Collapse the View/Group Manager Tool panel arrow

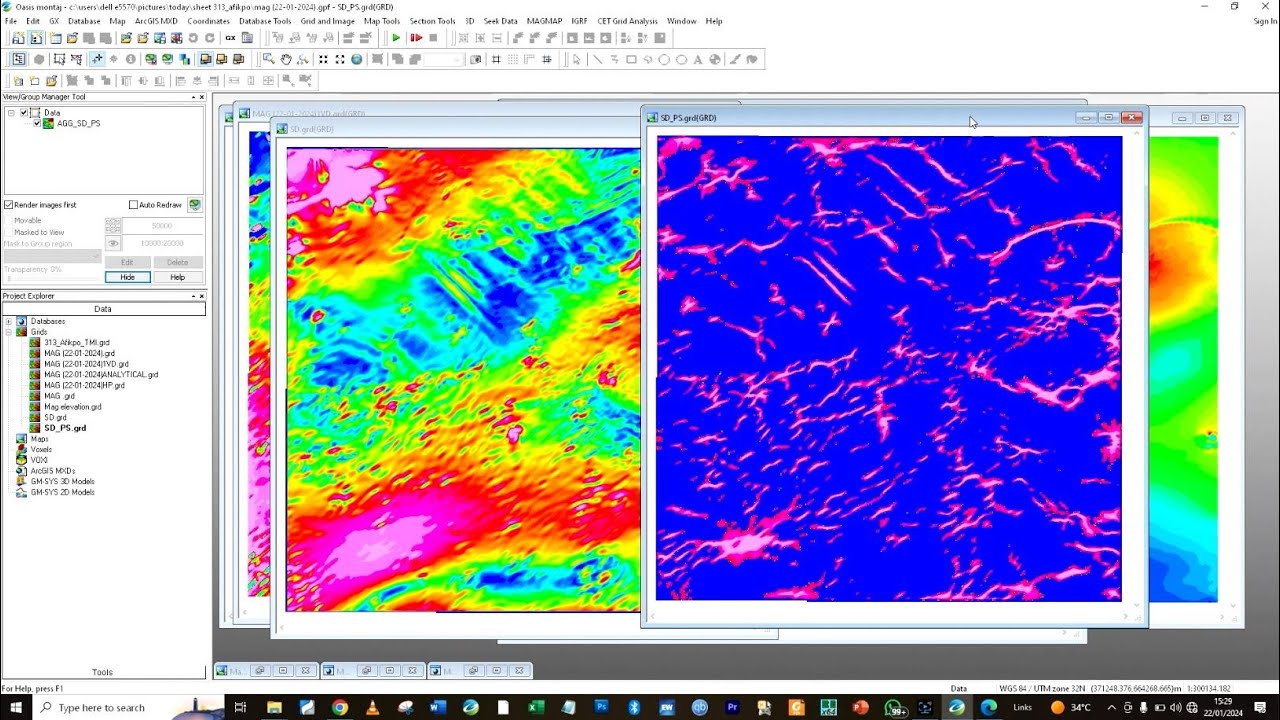(x=193, y=97)
